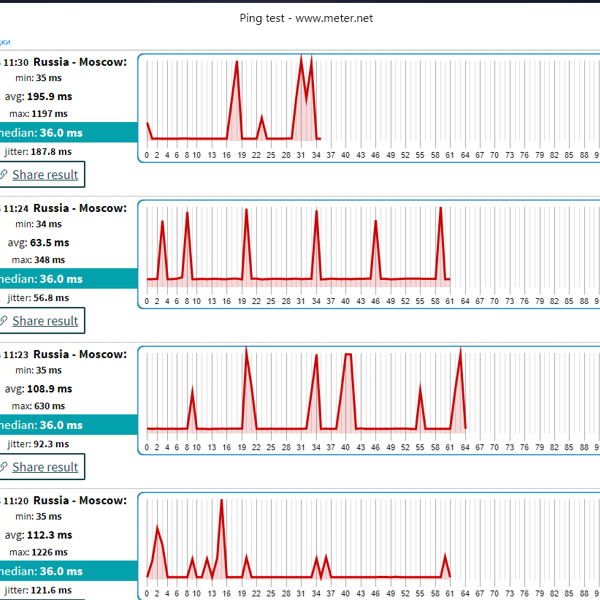Click the 'avg: 195.9 ms' value
The width and height of the screenshot is (600, 600).
(x=38, y=96)
